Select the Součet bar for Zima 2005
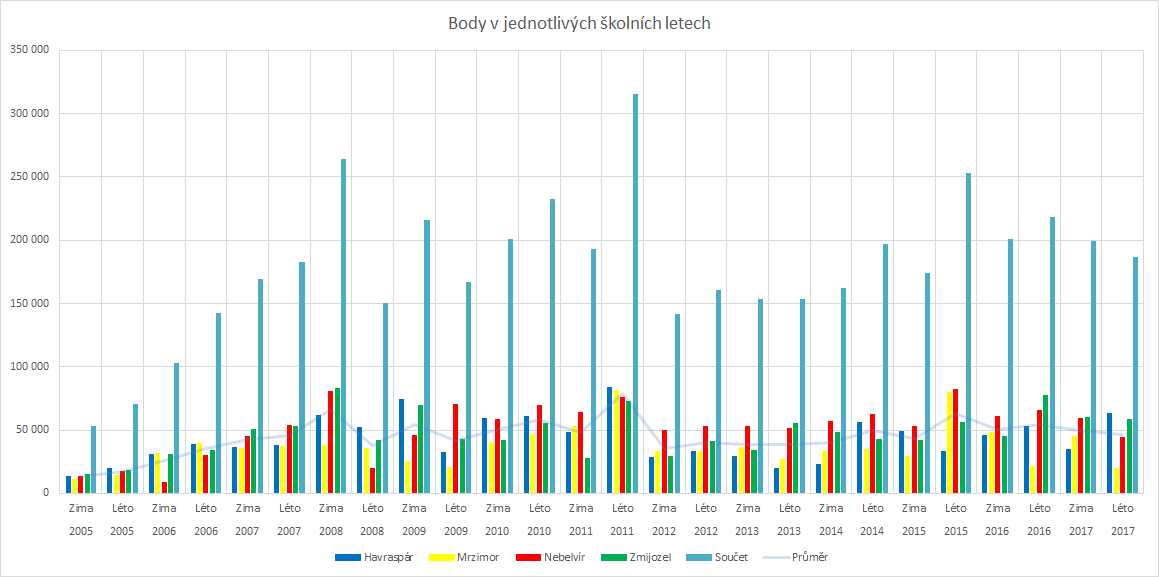This screenshot has width=1159, height=577. 93,460
